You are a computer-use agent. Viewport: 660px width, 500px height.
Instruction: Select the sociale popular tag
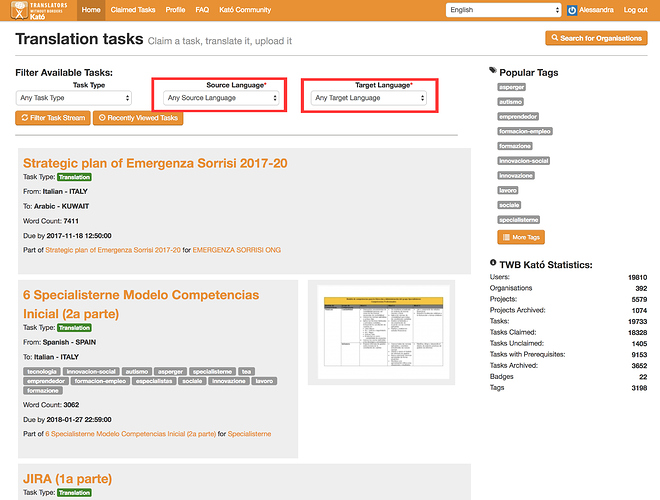point(509,205)
